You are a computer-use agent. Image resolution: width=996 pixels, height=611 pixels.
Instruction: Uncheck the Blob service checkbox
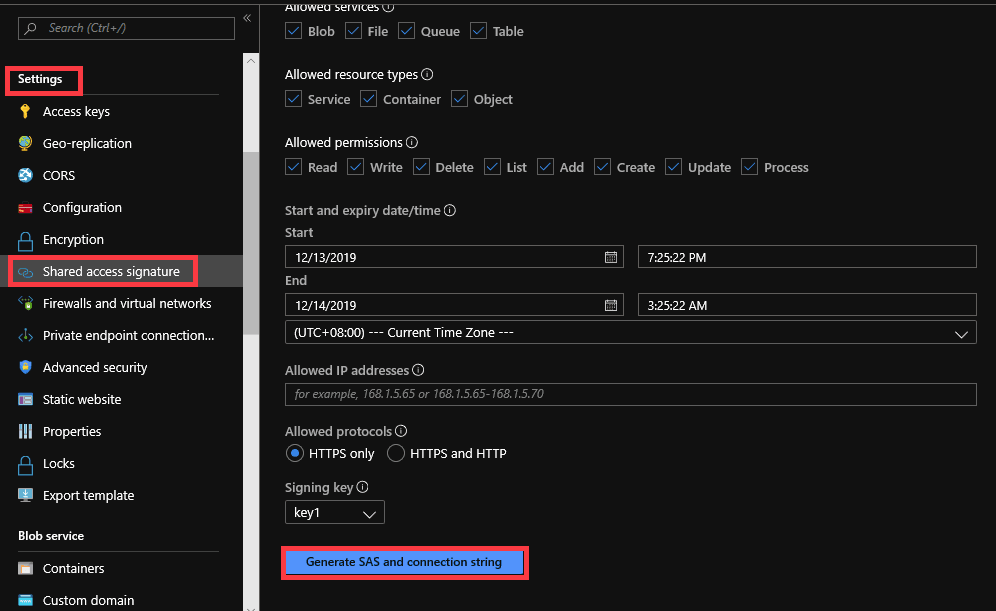point(294,31)
